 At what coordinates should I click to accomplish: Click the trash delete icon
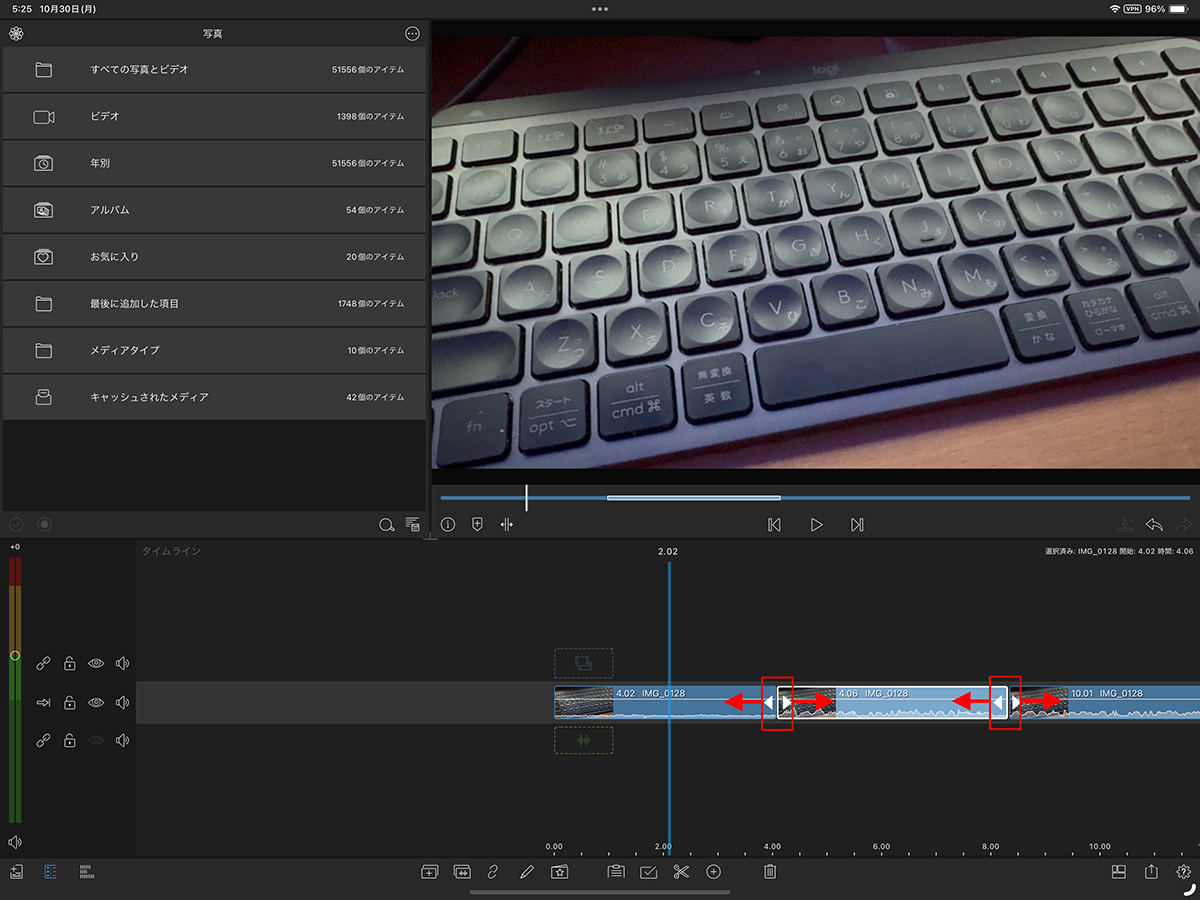769,872
